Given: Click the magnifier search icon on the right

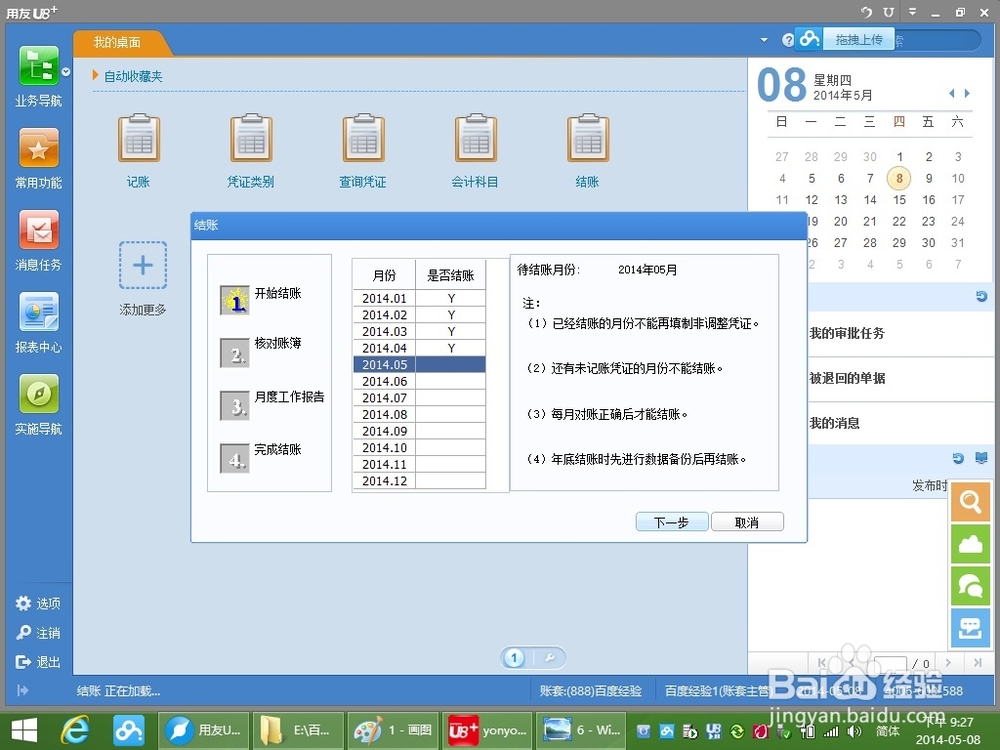Looking at the screenshot, I should [969, 501].
